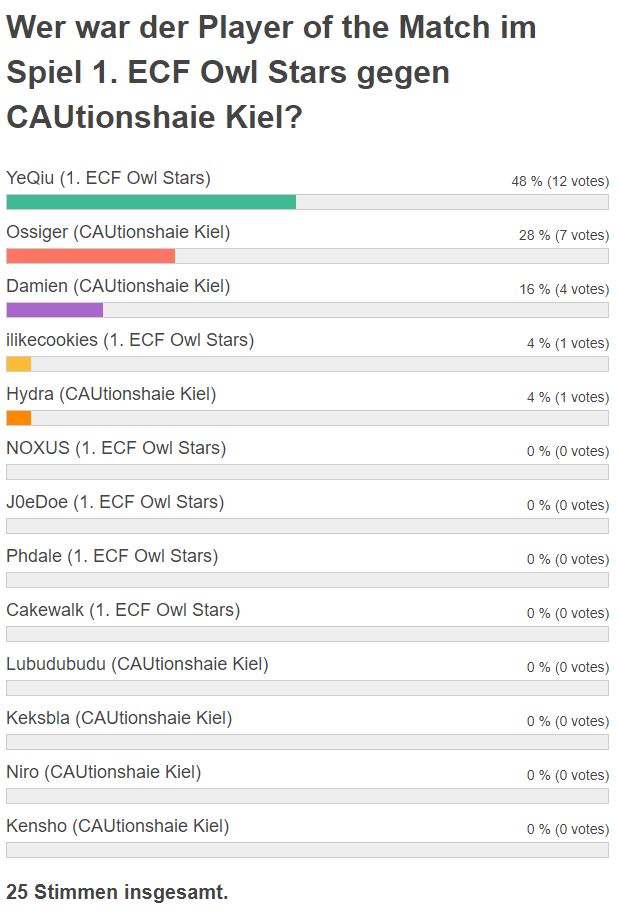Click the yellow ilikecookies result bar

coord(19,364)
